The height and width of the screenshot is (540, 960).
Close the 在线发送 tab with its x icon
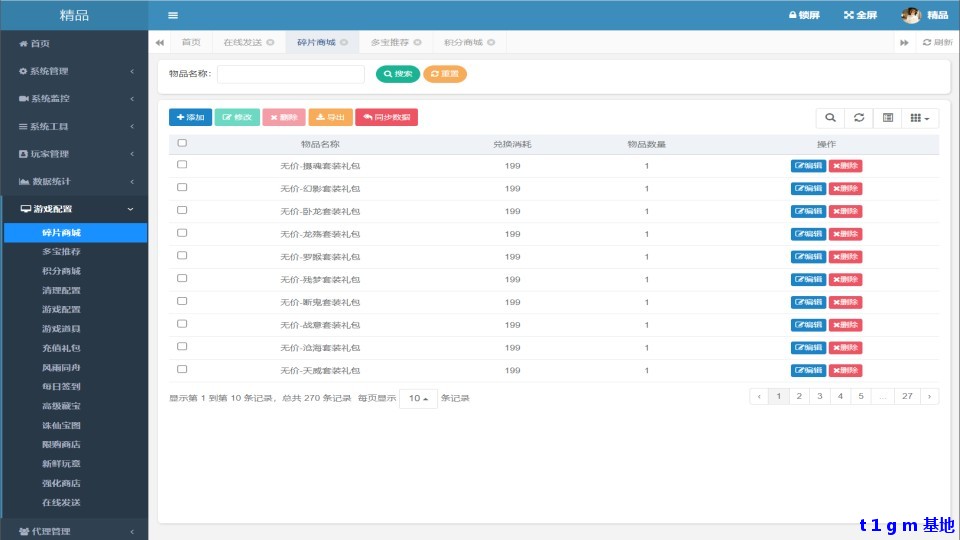(x=270, y=42)
